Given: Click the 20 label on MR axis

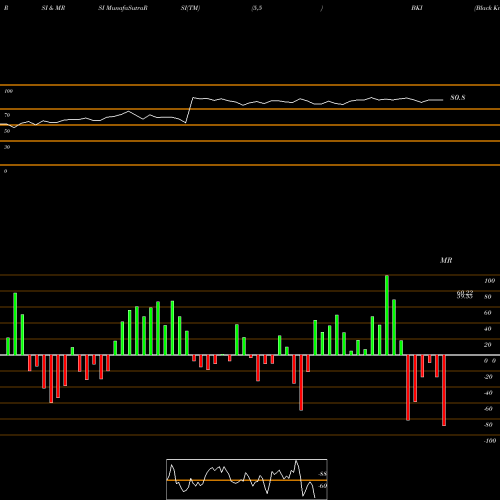Looking at the screenshot, I should pos(488,345).
